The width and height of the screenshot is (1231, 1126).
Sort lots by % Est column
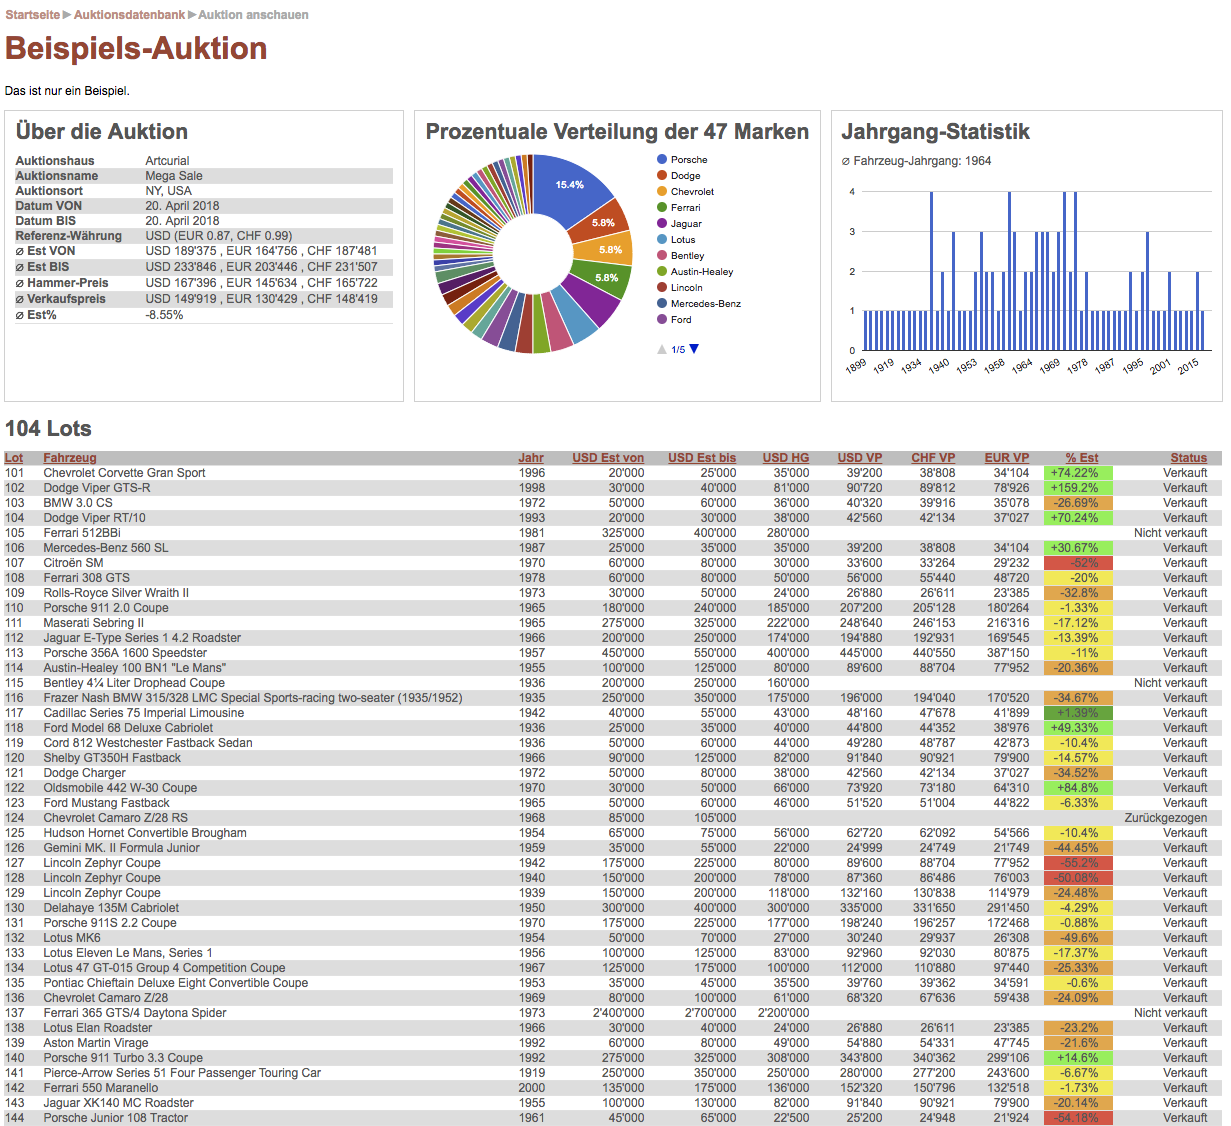coord(1082,458)
